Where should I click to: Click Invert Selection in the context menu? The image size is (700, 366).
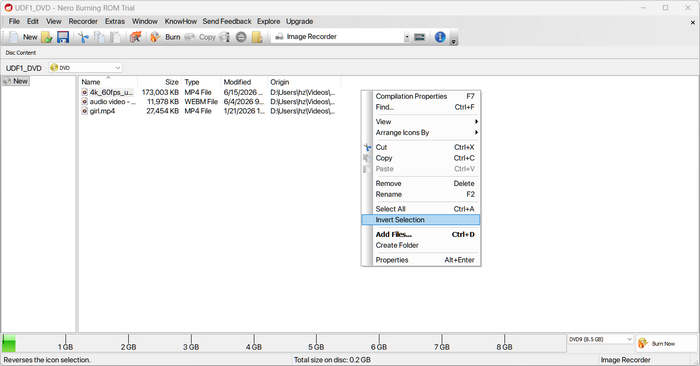(x=421, y=220)
